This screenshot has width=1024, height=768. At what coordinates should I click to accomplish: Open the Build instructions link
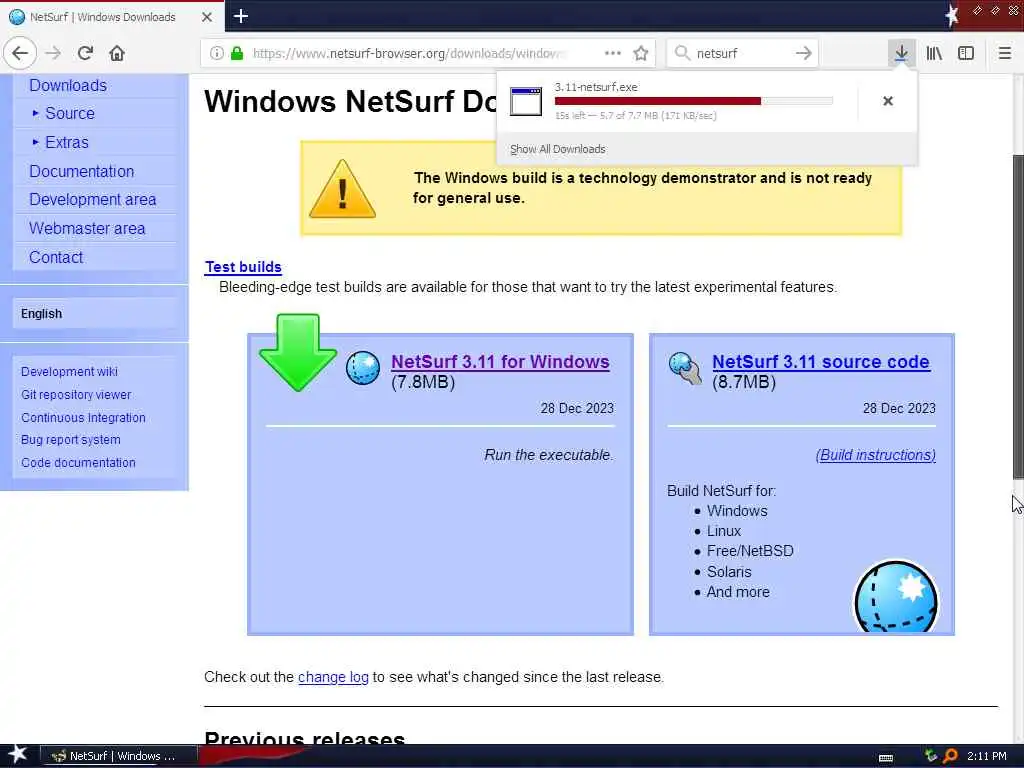[x=876, y=455]
